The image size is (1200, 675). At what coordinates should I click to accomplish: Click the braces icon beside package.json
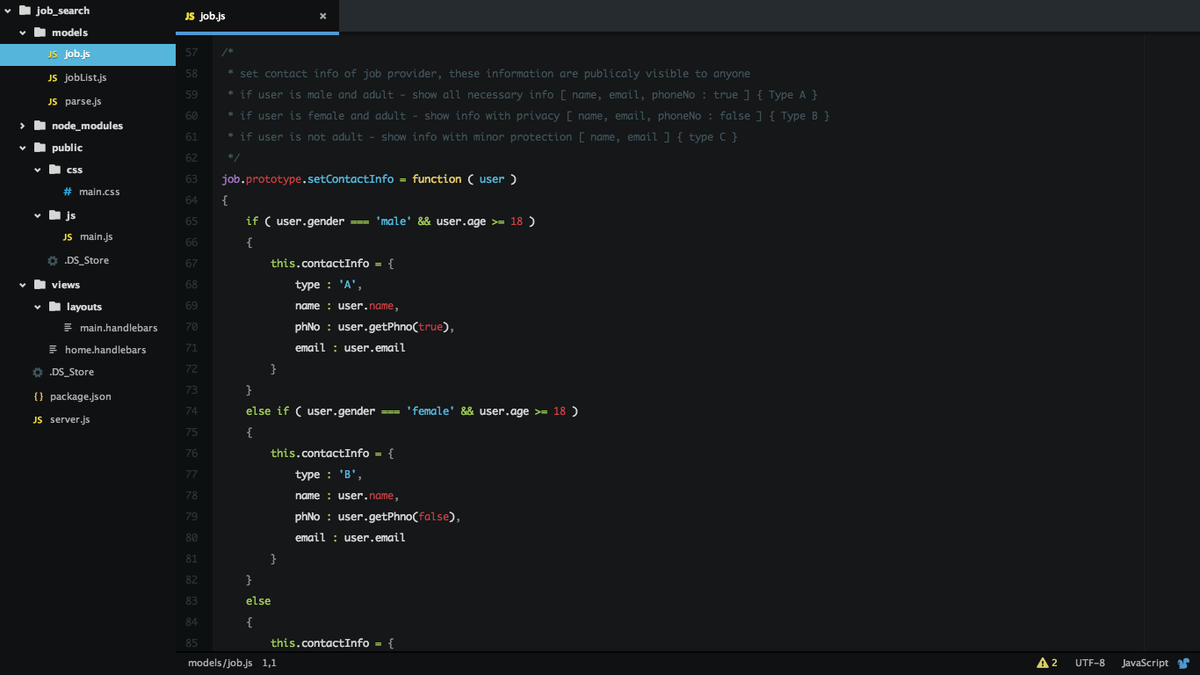click(38, 397)
